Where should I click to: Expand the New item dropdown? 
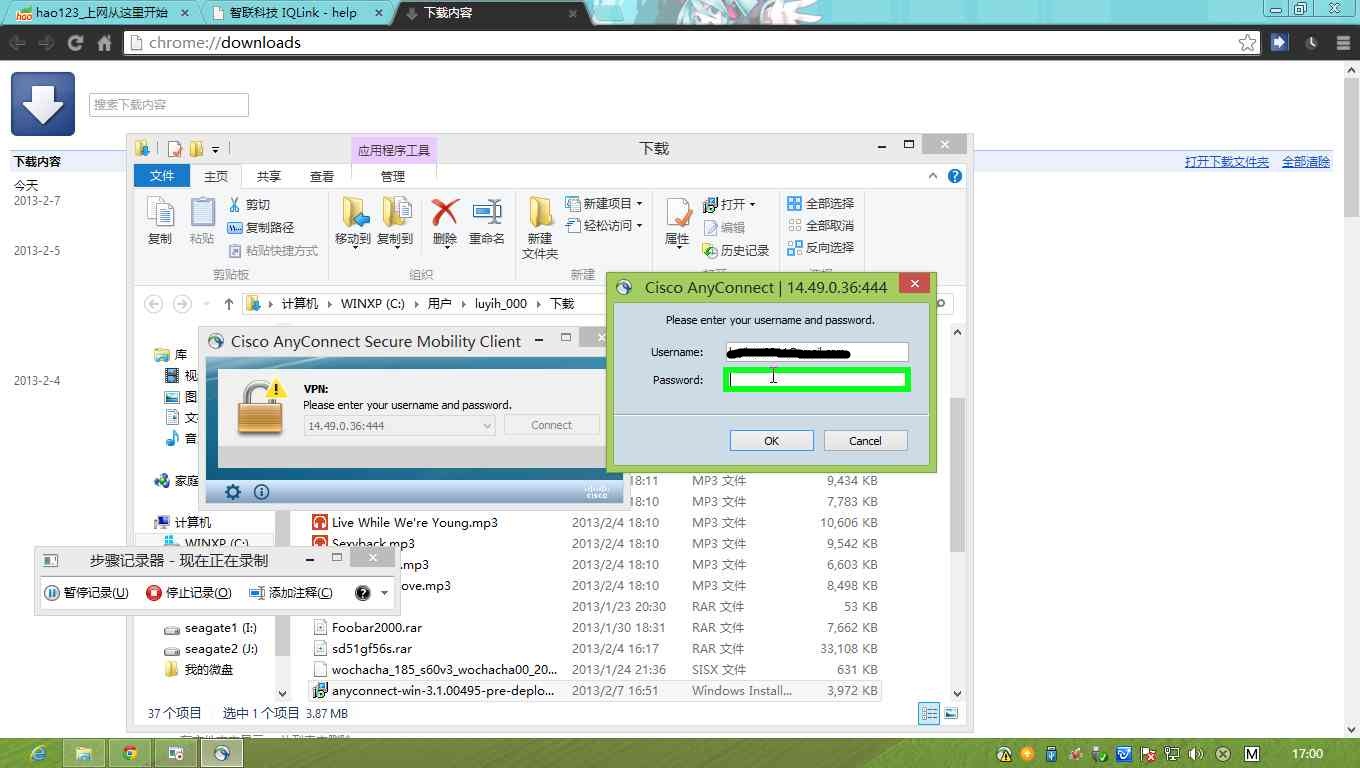(x=639, y=204)
